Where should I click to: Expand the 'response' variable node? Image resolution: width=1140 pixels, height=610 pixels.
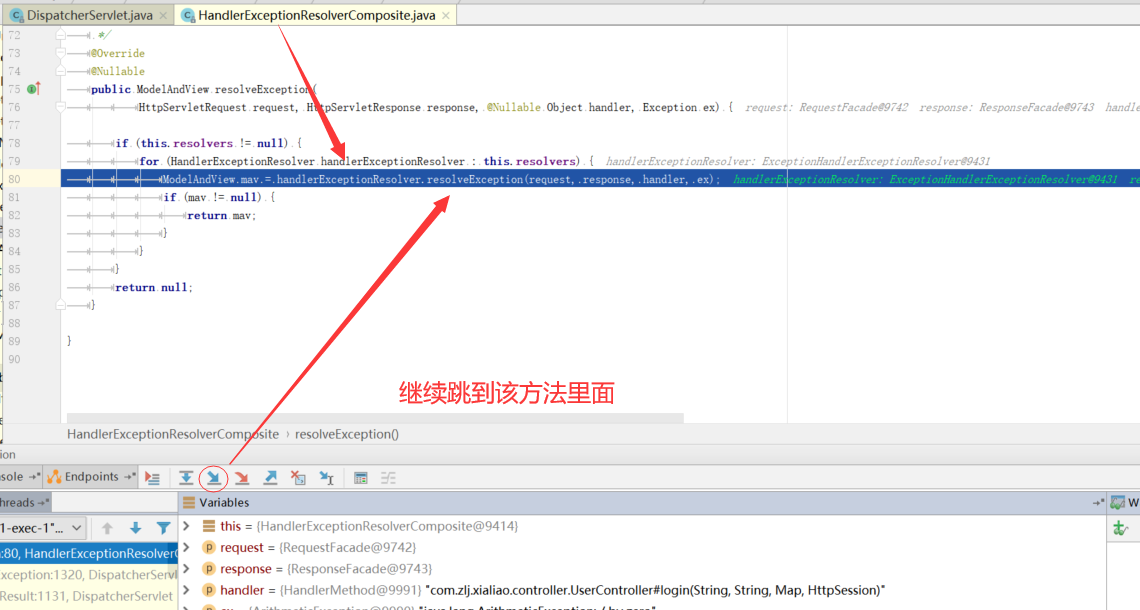tap(187, 569)
